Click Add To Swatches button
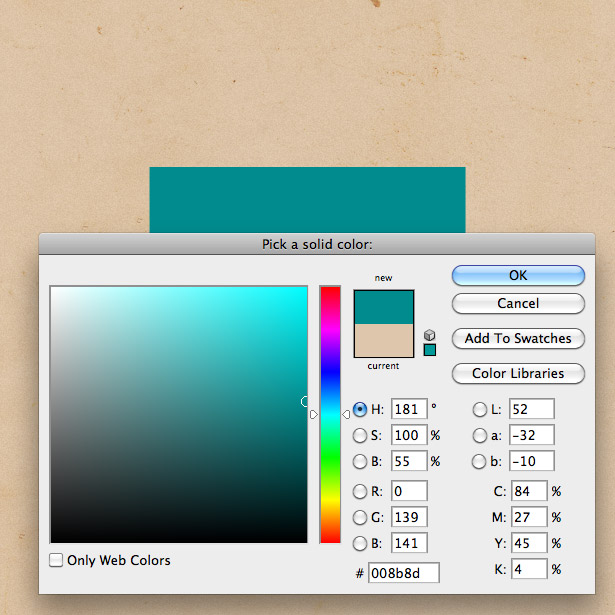Screen dimensions: 615x615 518,338
